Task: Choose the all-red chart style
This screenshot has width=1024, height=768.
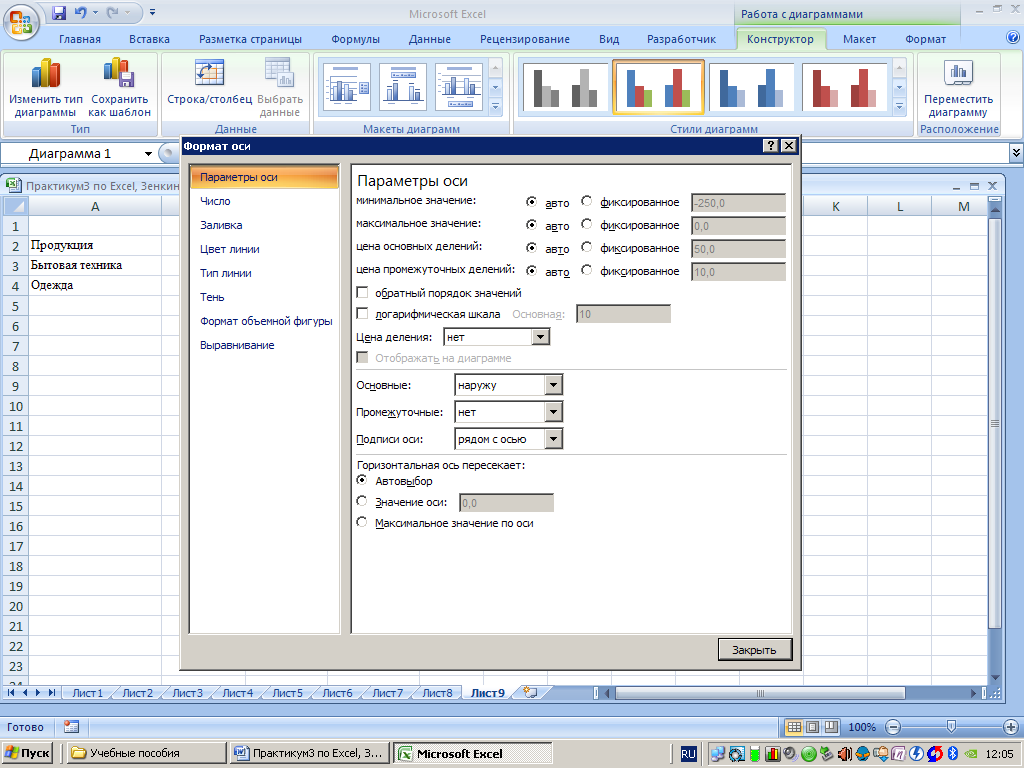Action: click(844, 87)
